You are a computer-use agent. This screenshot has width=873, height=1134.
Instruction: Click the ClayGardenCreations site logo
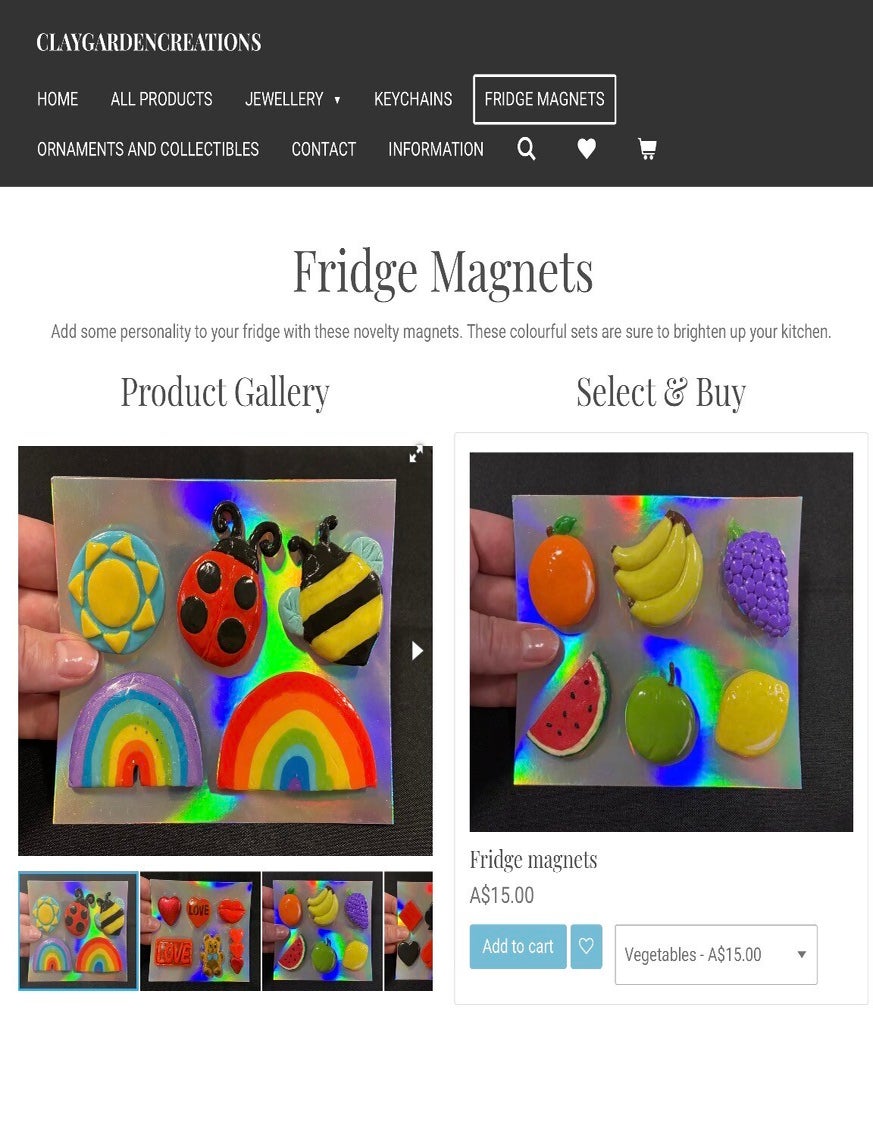click(149, 42)
